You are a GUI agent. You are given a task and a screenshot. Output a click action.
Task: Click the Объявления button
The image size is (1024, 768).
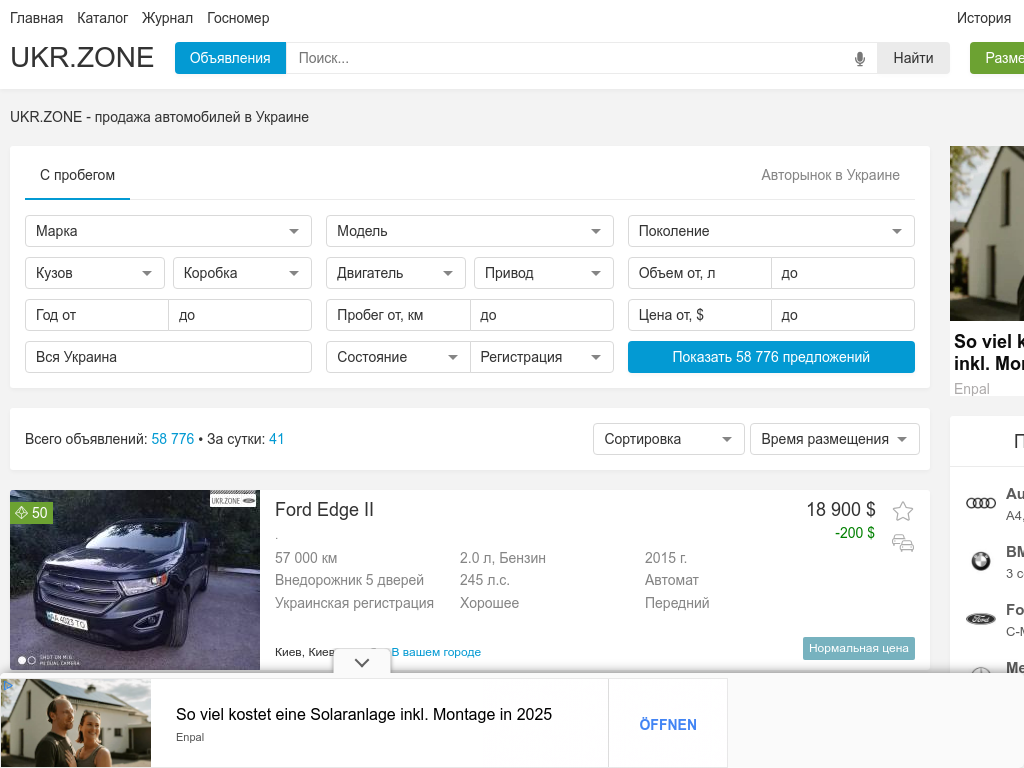click(230, 58)
